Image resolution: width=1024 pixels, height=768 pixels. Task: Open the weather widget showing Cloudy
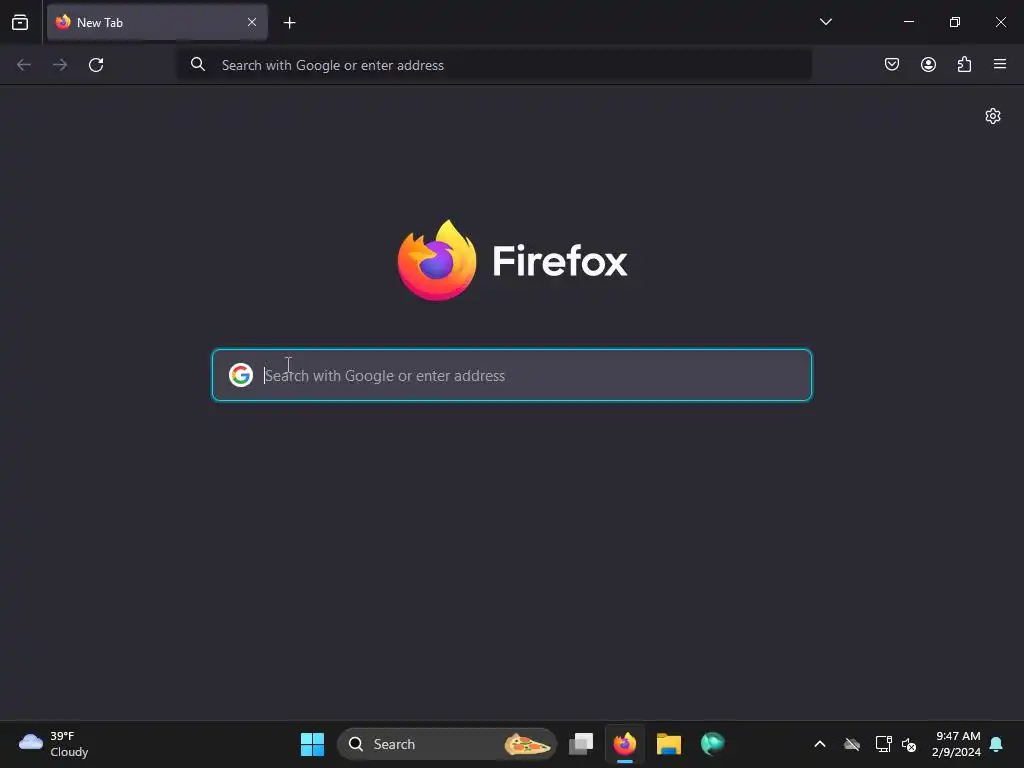point(54,744)
